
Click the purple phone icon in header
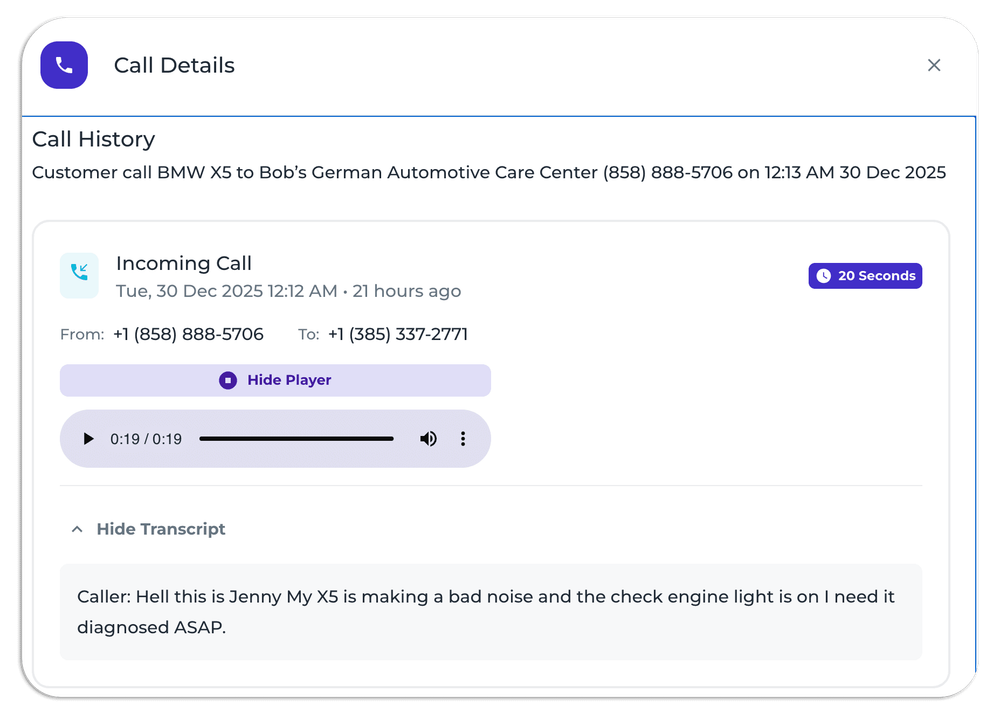click(x=64, y=65)
